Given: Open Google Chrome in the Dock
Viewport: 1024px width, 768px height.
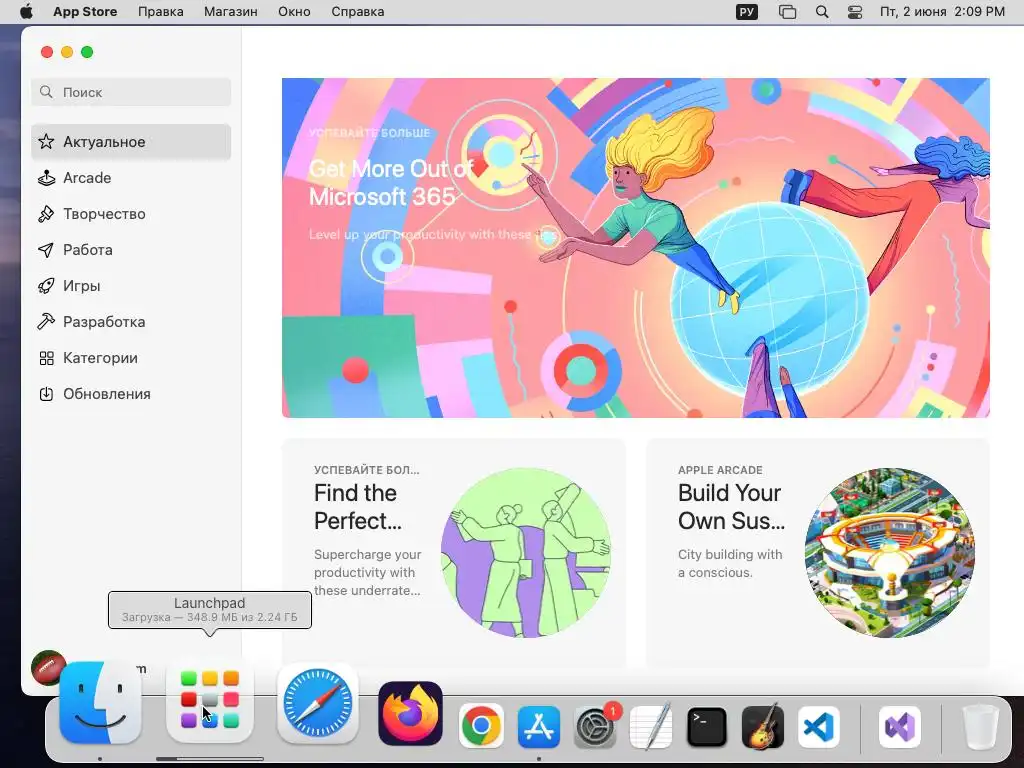Looking at the screenshot, I should click(x=481, y=726).
